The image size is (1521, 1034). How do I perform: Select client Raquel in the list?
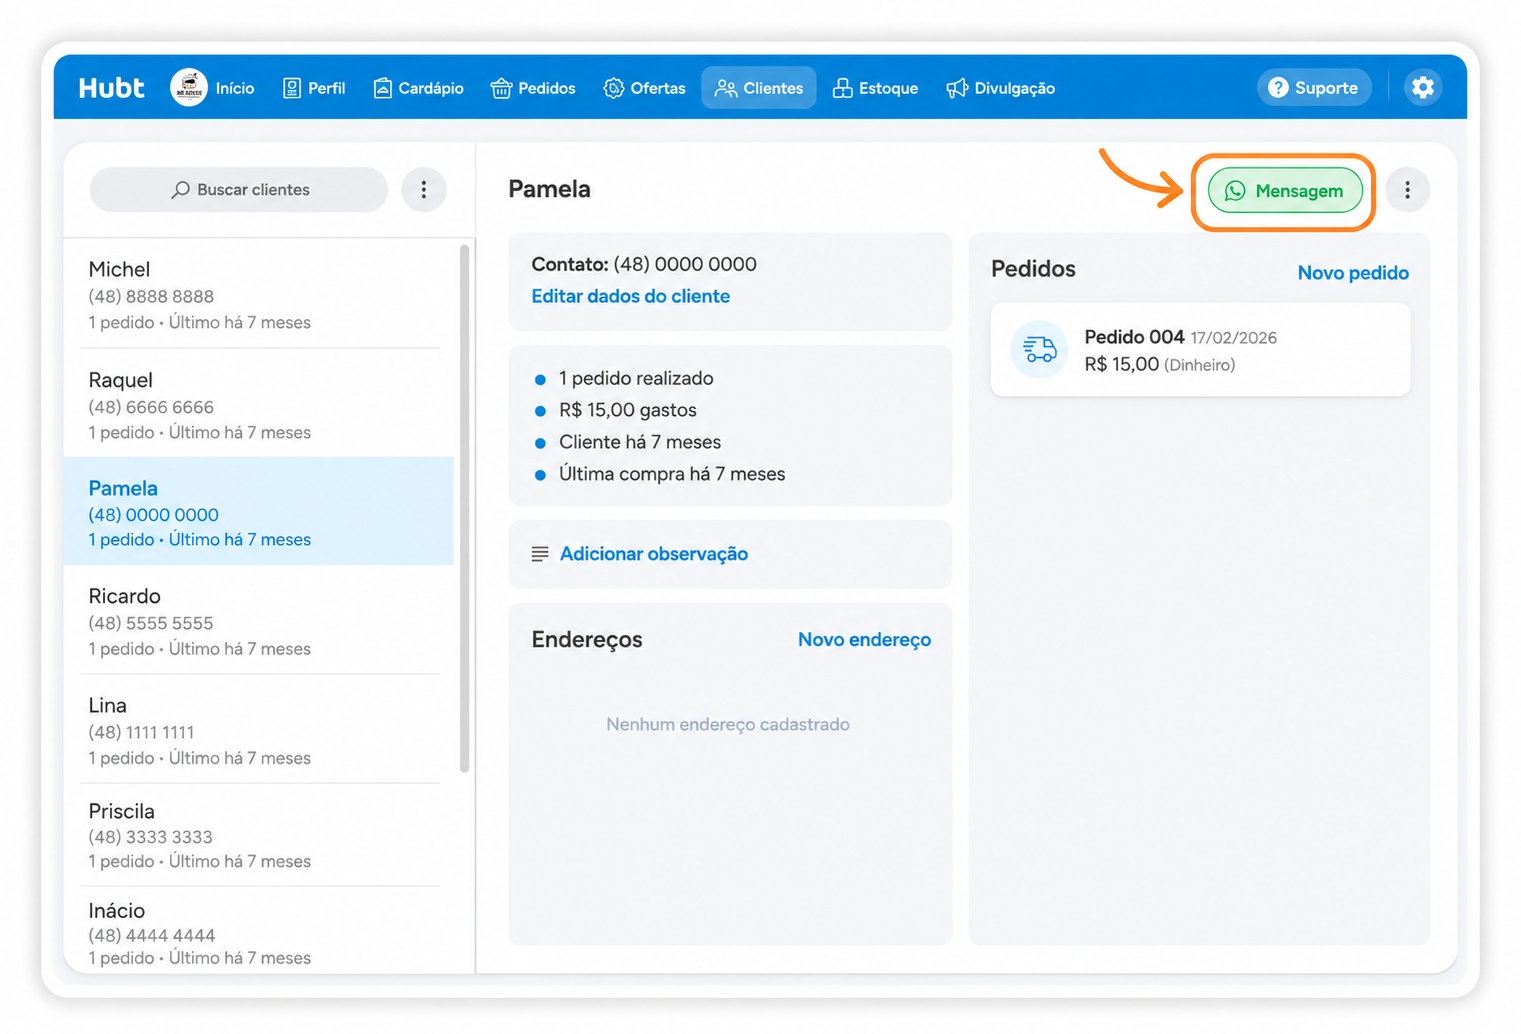(x=259, y=404)
